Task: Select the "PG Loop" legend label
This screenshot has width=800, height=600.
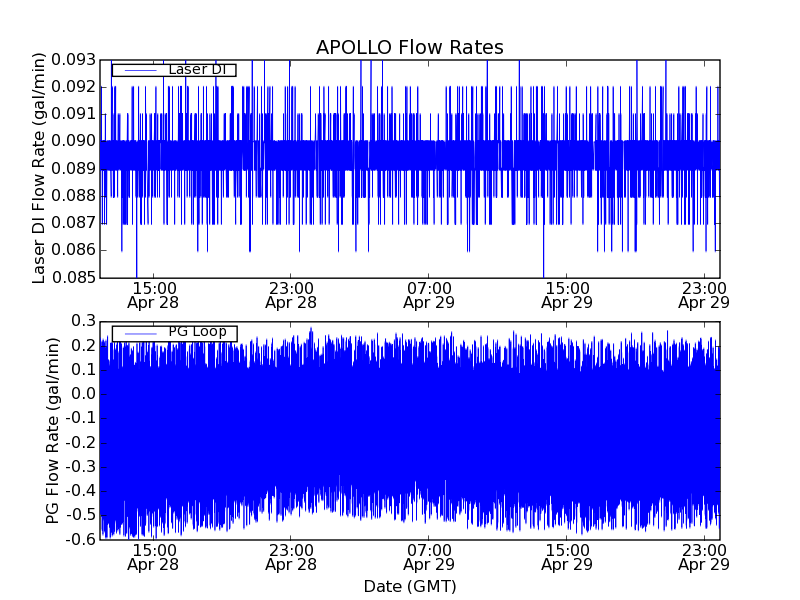Action: (x=196, y=332)
